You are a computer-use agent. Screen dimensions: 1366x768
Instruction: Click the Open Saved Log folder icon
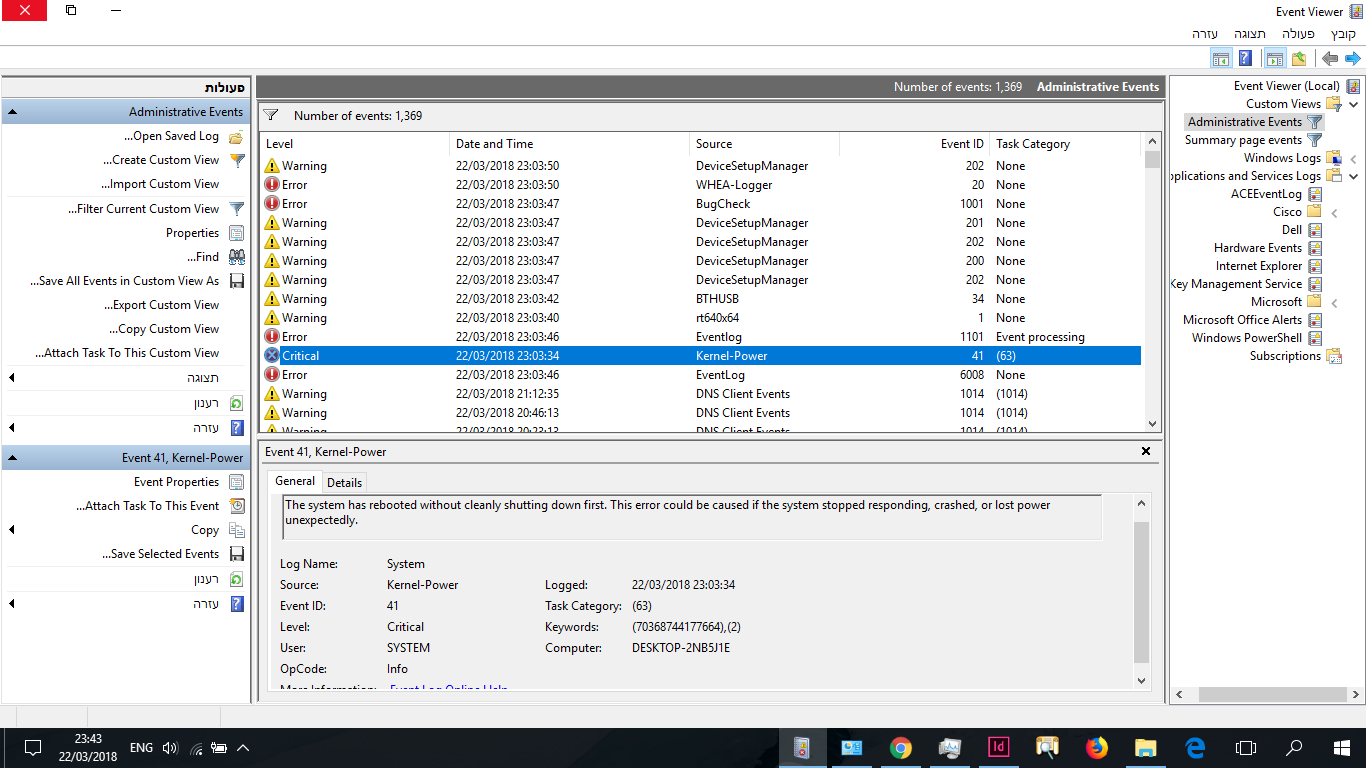236,137
